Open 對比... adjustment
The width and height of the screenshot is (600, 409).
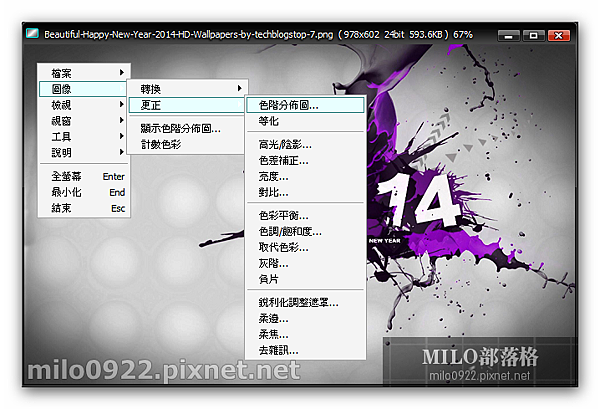[305, 192]
